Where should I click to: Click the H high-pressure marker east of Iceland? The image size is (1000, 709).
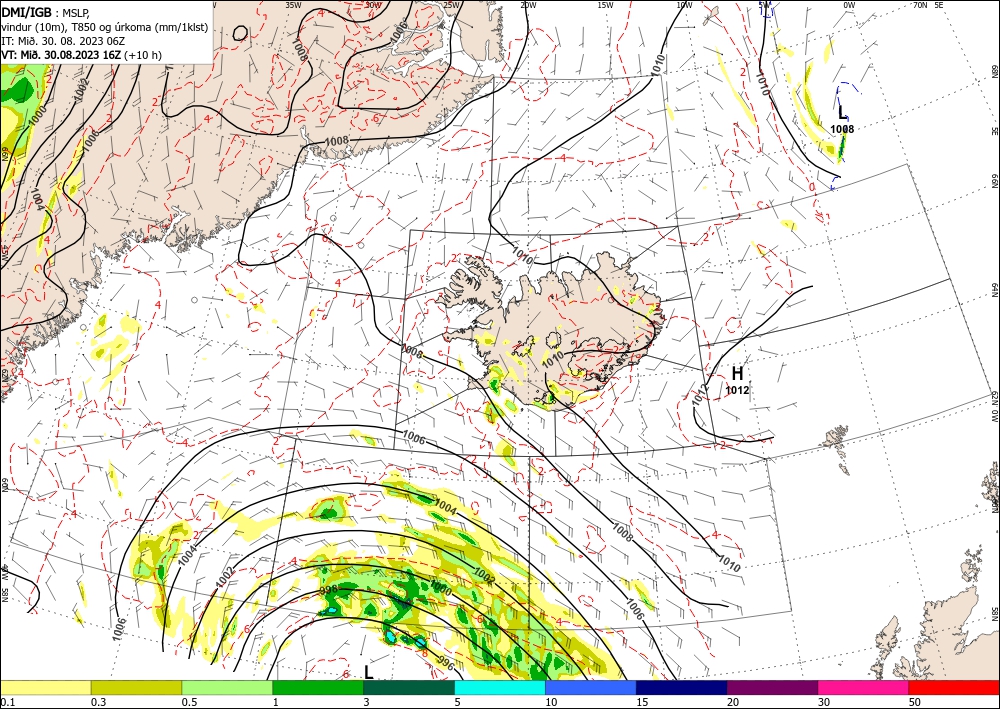(x=737, y=374)
